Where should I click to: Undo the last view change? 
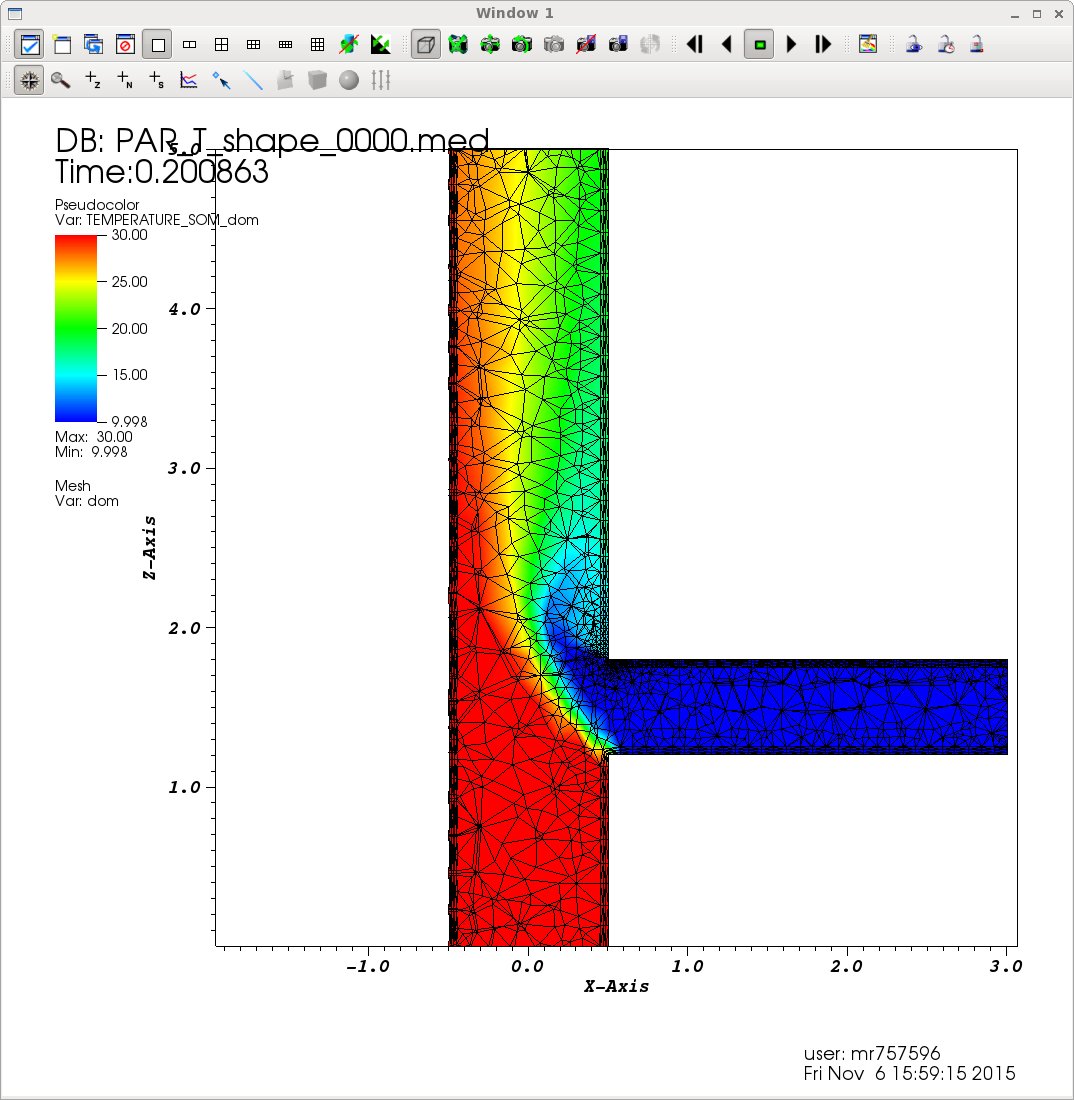tap(522, 45)
